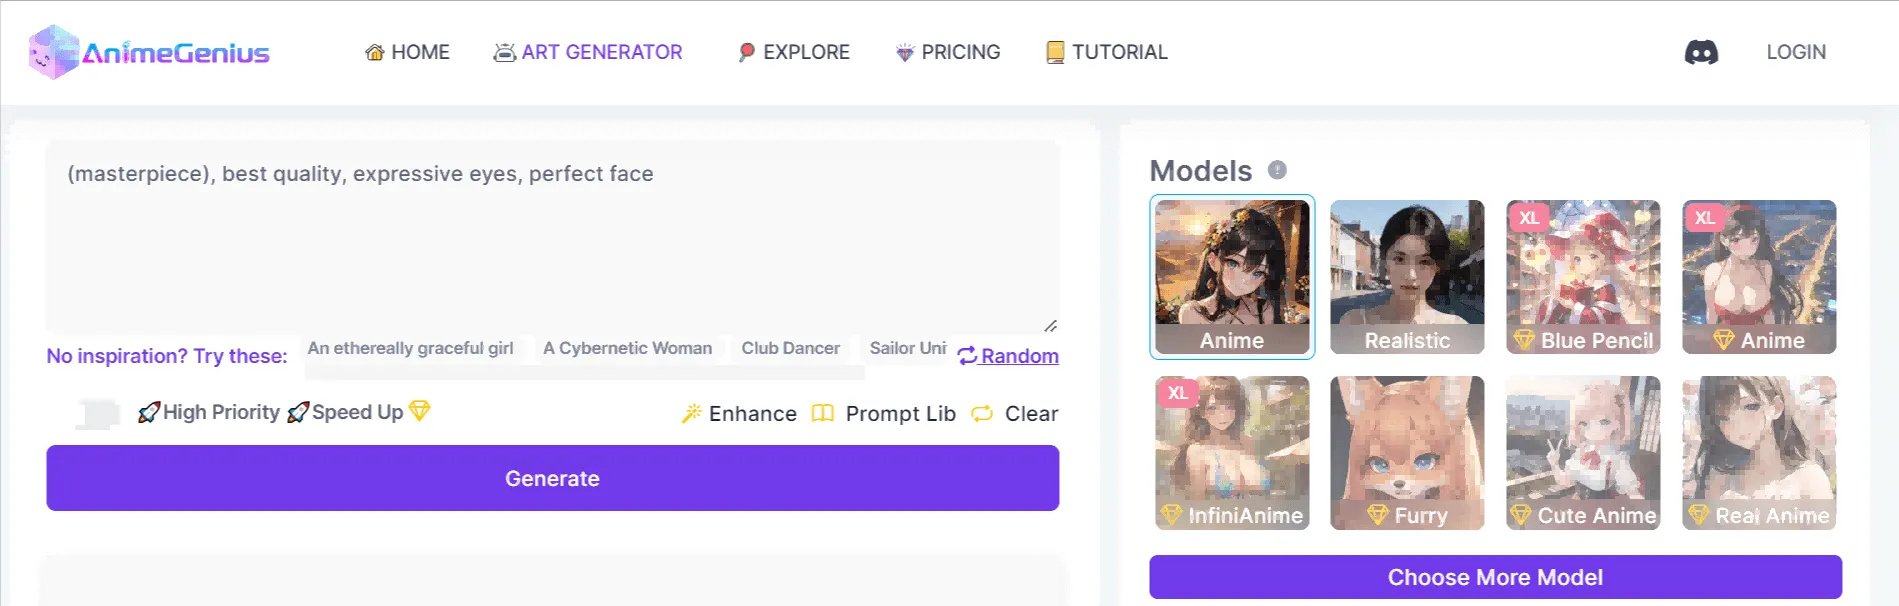Click the Choose More Model button

pyautogui.click(x=1494, y=577)
